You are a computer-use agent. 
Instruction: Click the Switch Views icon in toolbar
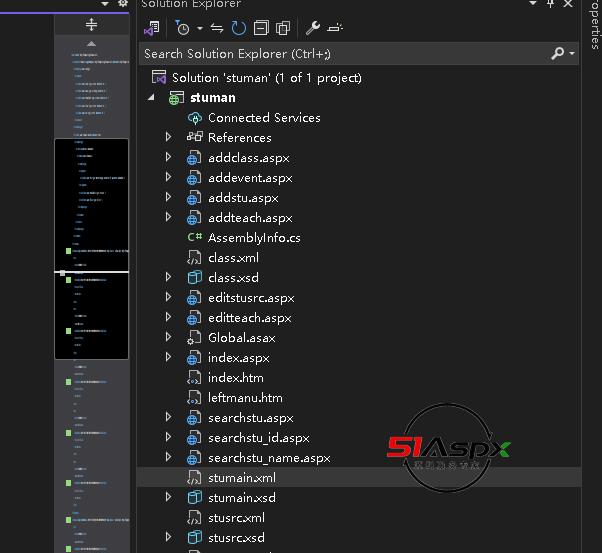click(152, 28)
